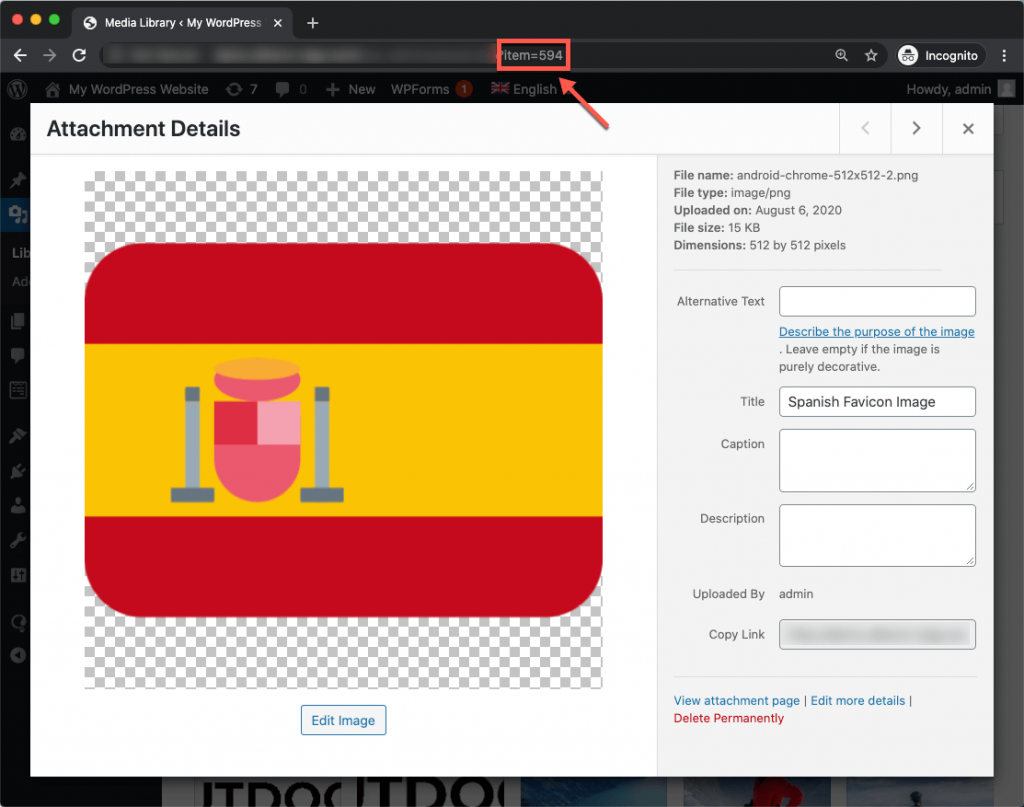Open View attachment page link

click(737, 701)
